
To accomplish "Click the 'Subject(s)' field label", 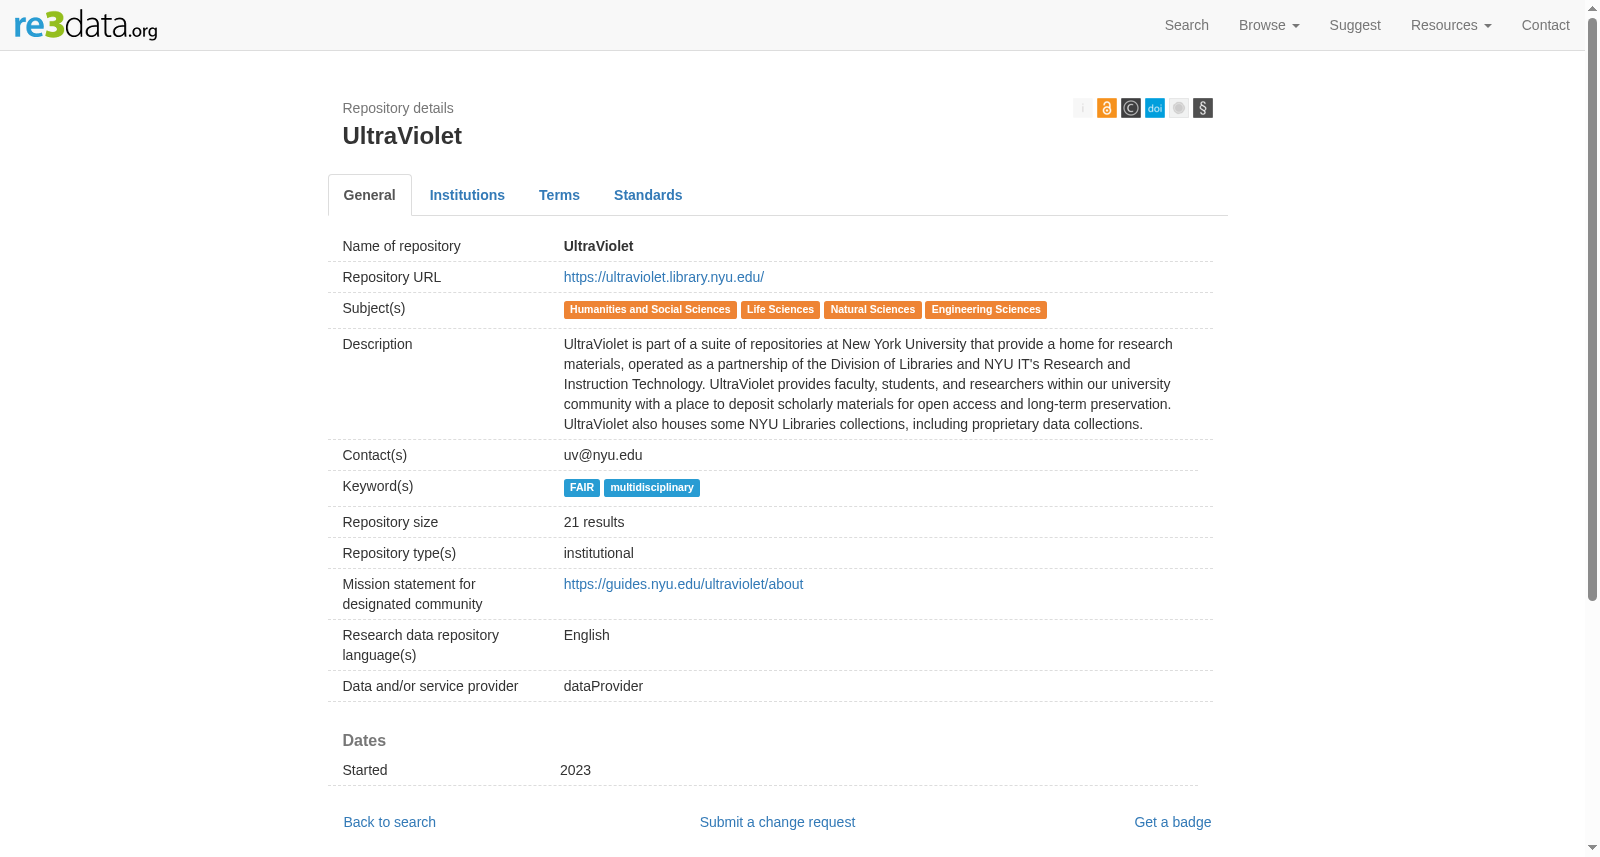I will point(374,308).
